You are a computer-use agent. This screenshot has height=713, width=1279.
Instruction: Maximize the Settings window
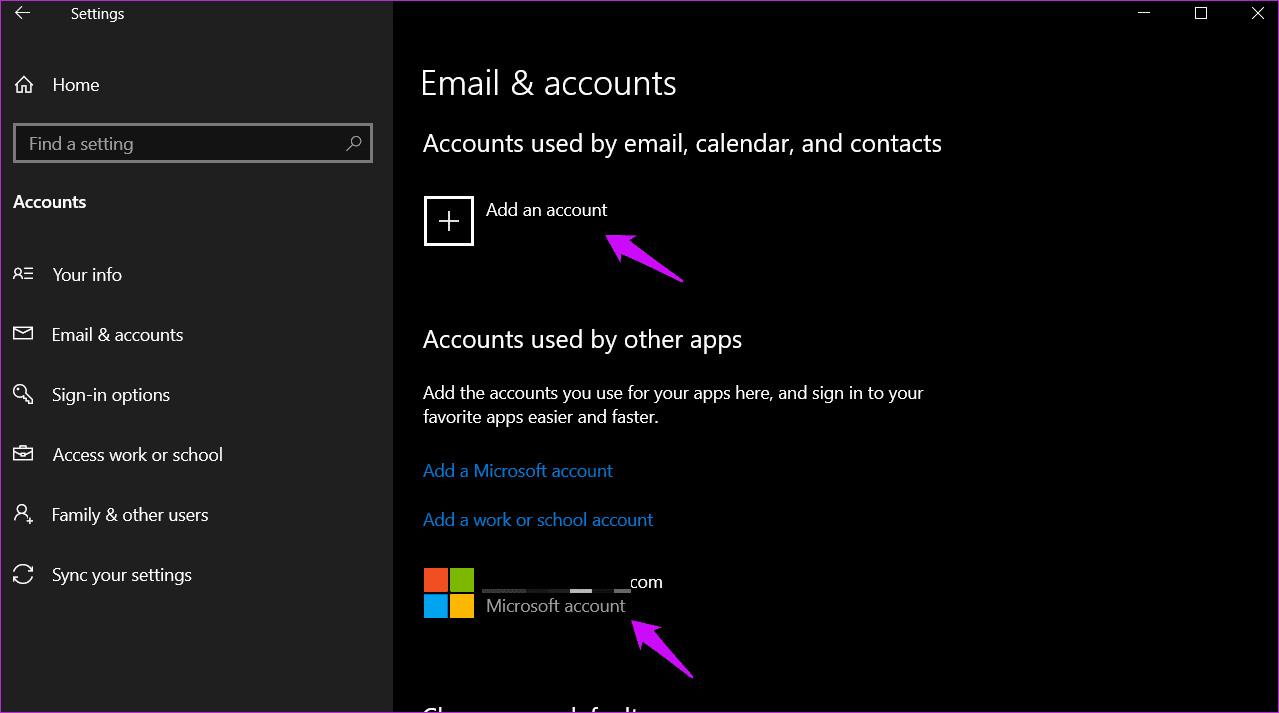point(1201,14)
